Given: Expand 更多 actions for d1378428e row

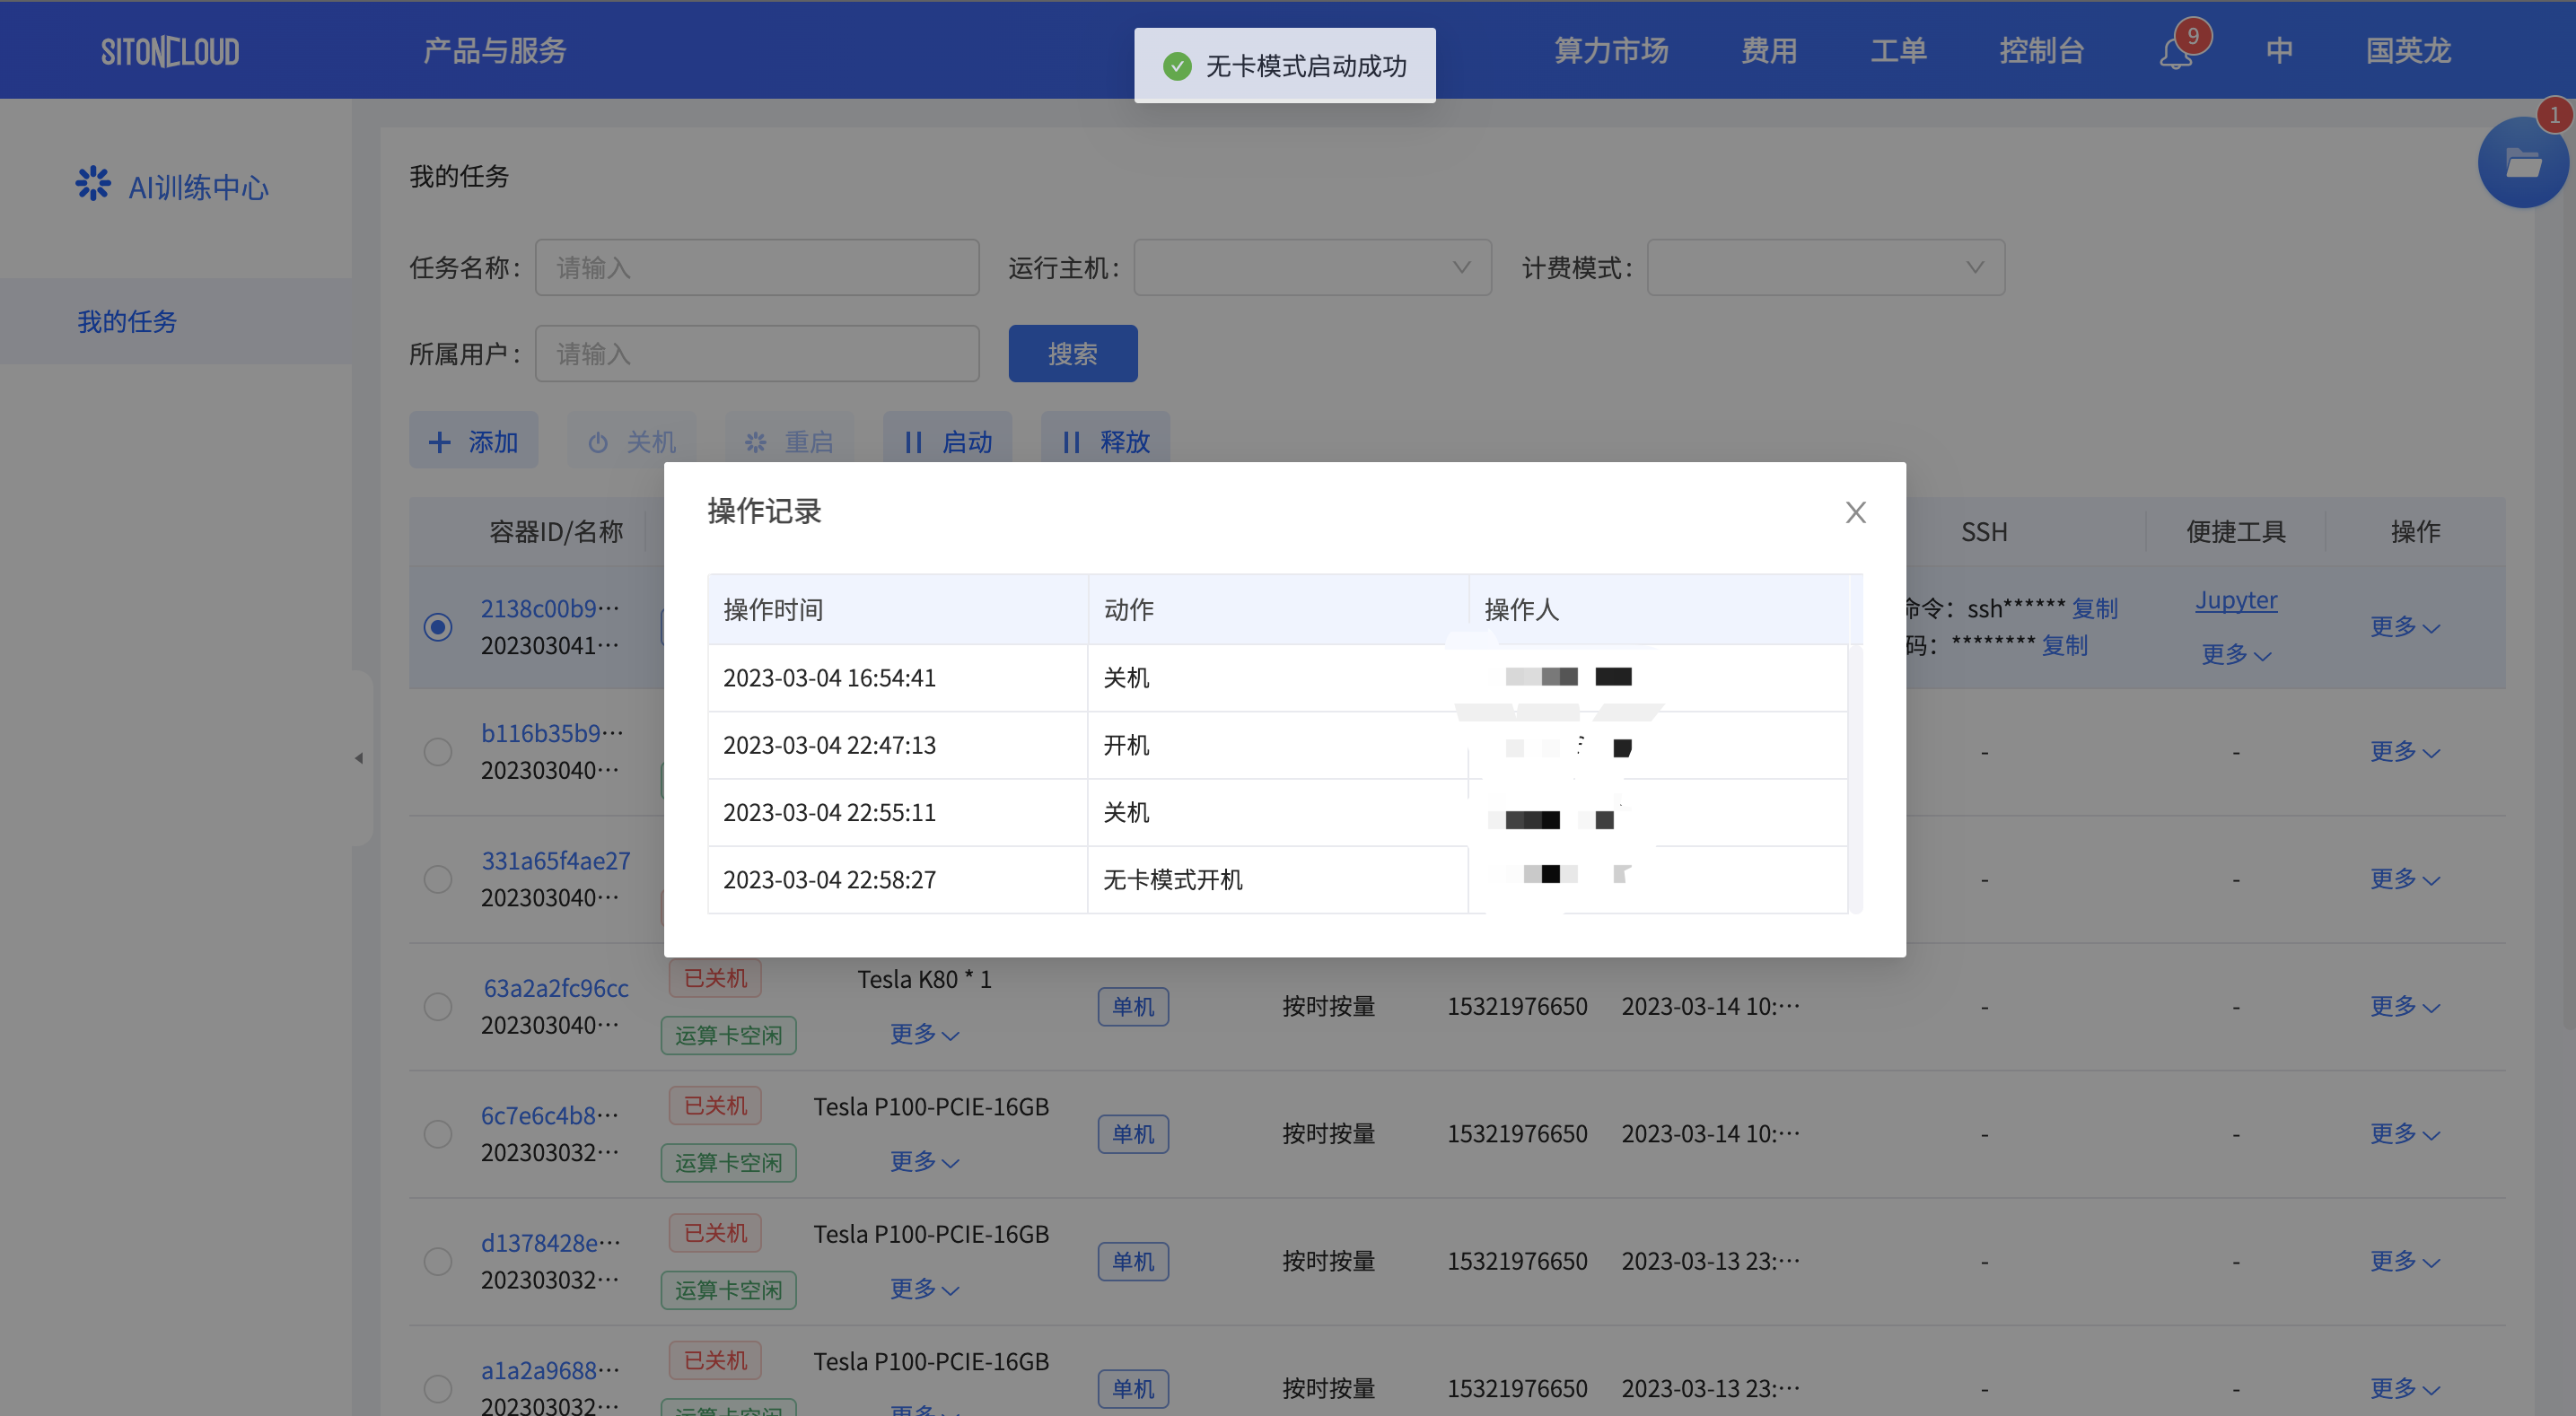Looking at the screenshot, I should [2405, 1260].
